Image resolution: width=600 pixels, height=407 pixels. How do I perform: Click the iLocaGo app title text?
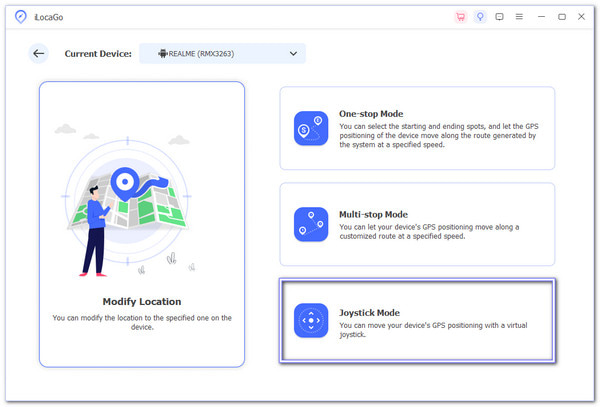click(49, 17)
